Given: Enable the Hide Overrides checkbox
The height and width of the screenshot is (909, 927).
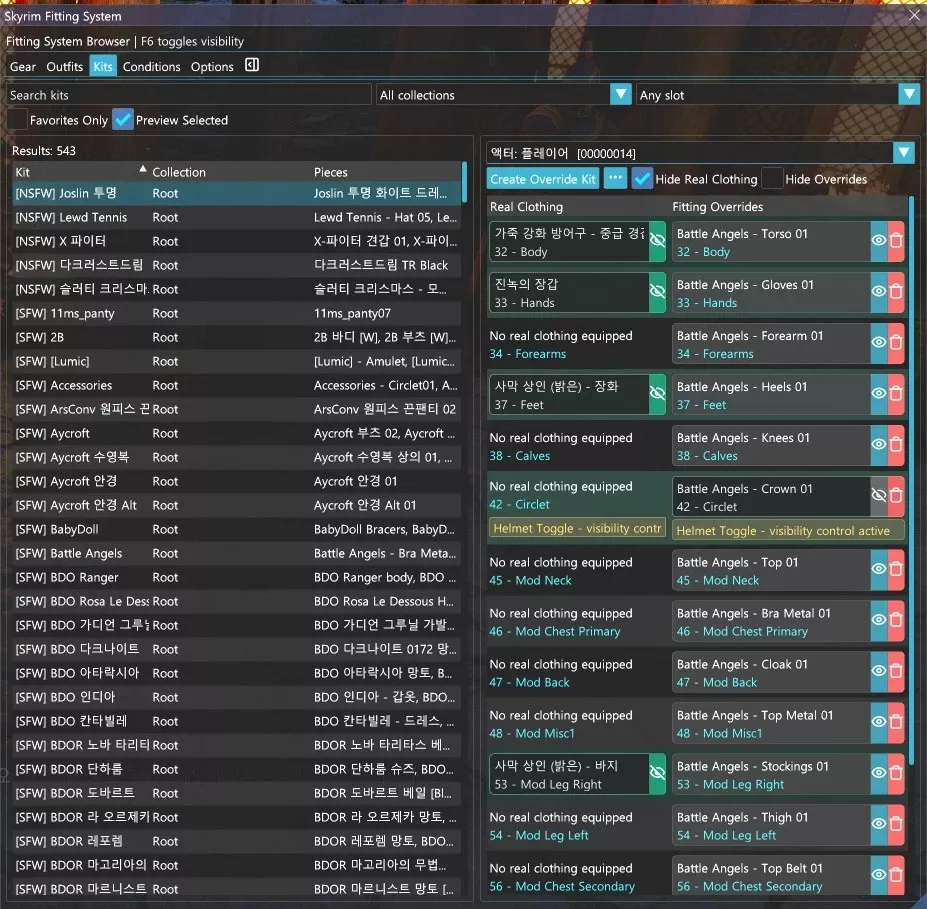Looking at the screenshot, I should [772, 178].
